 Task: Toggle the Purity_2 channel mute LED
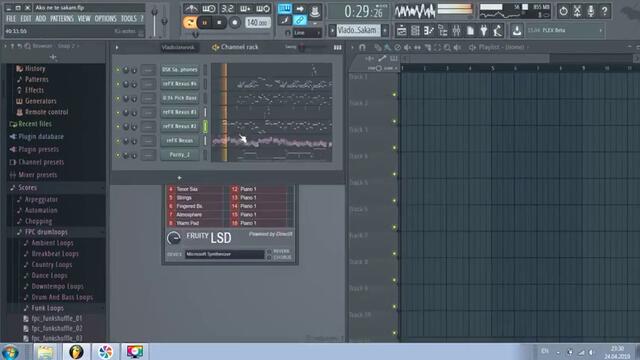(x=118, y=155)
